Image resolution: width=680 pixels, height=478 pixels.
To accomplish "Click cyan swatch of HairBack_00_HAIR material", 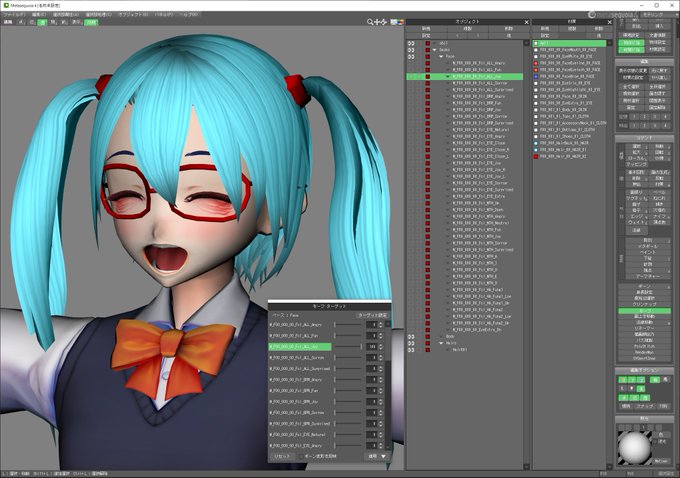I will pyautogui.click(x=536, y=143).
